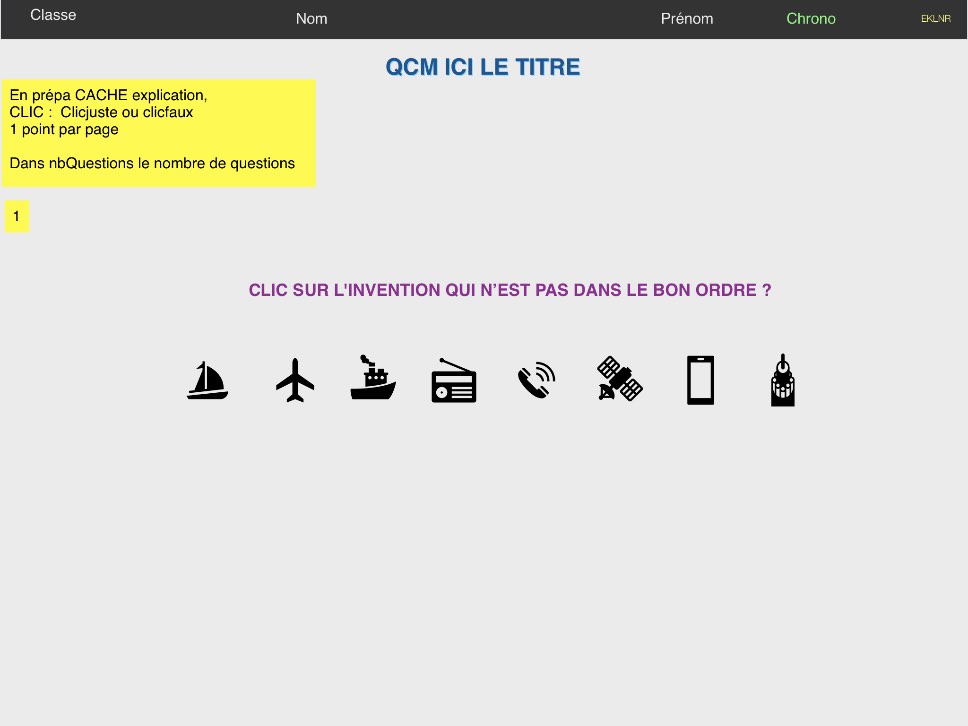Click the title QCM ICI LE TITRE
Viewport: 968px width, 726px height.
pos(483,67)
